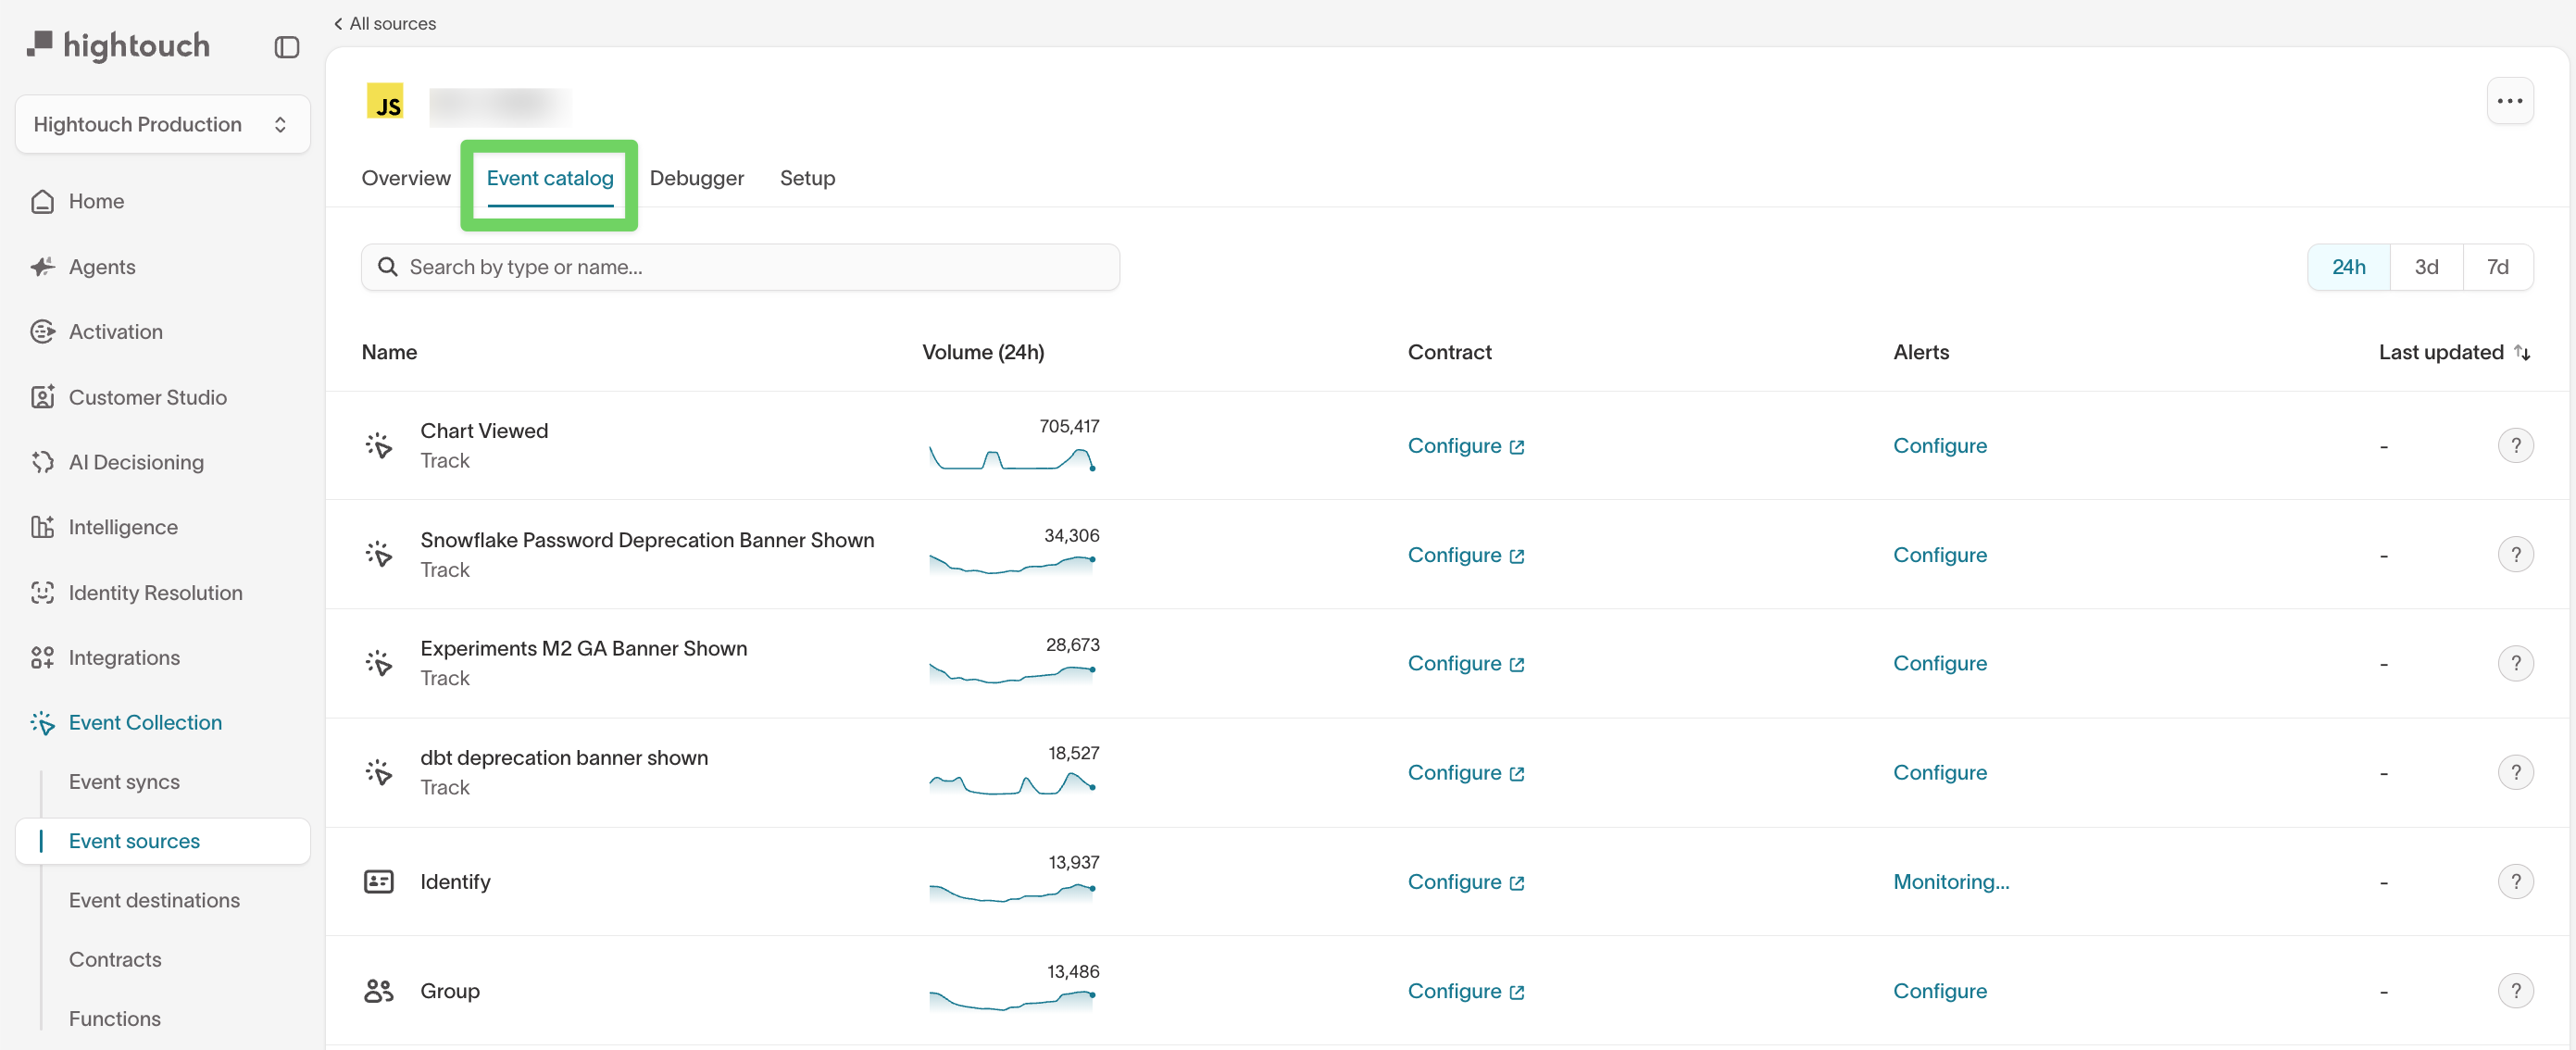Collapse the sidebar panel icon

(x=287, y=47)
